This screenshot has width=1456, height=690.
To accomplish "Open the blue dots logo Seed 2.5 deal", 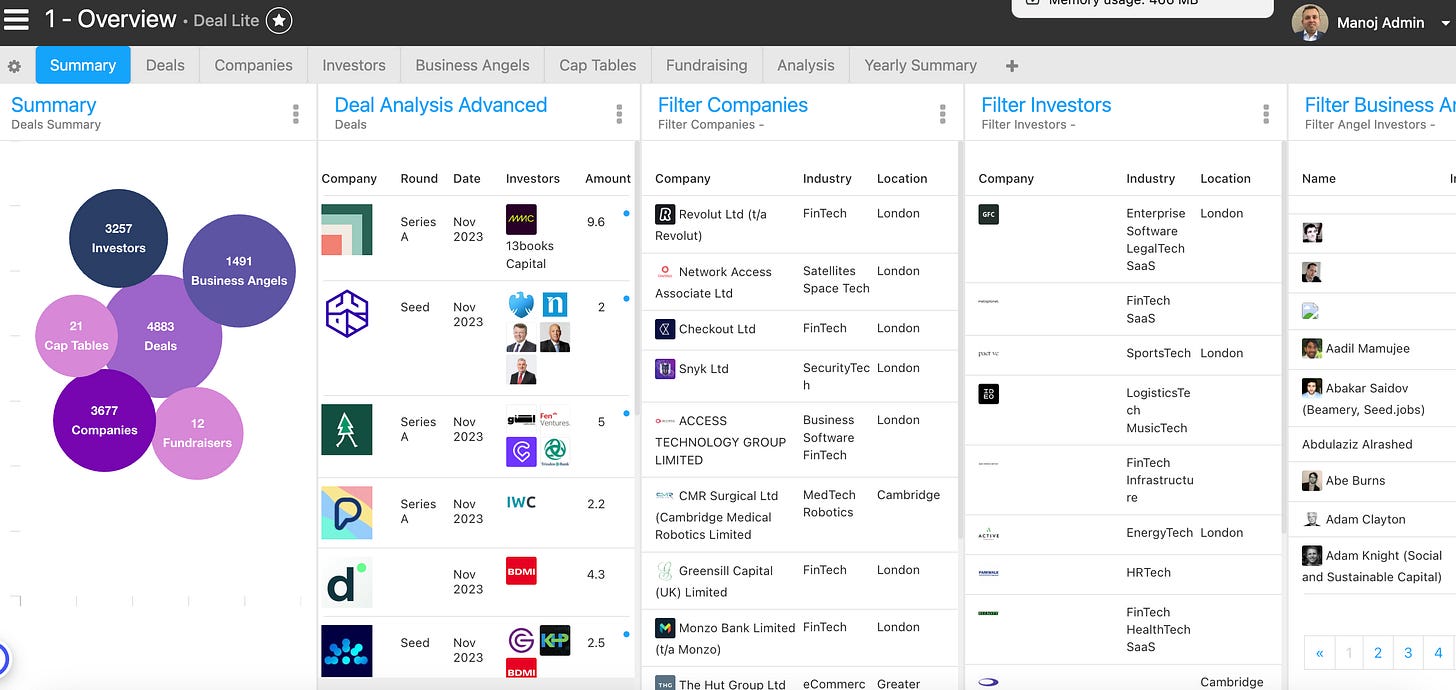I will (347, 651).
